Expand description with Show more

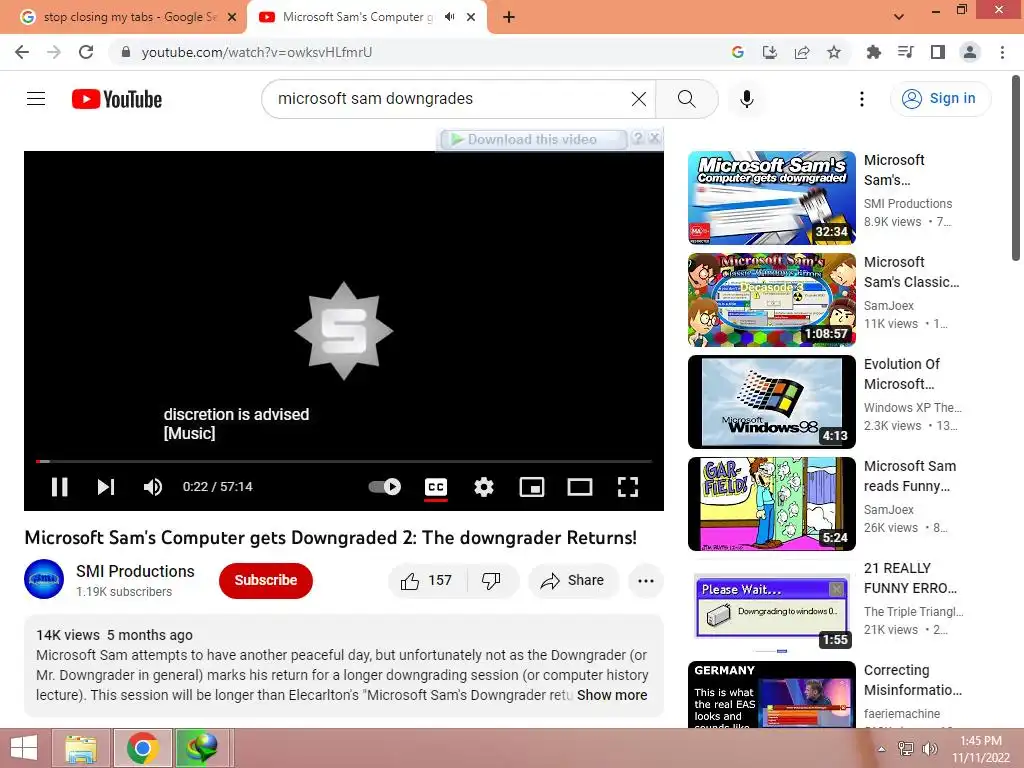point(612,696)
